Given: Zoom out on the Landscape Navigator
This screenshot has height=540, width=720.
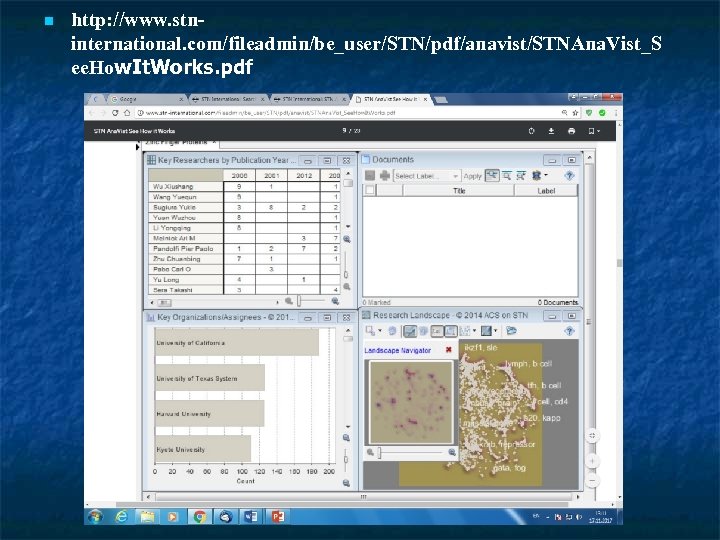Looking at the screenshot, I should point(370,453).
